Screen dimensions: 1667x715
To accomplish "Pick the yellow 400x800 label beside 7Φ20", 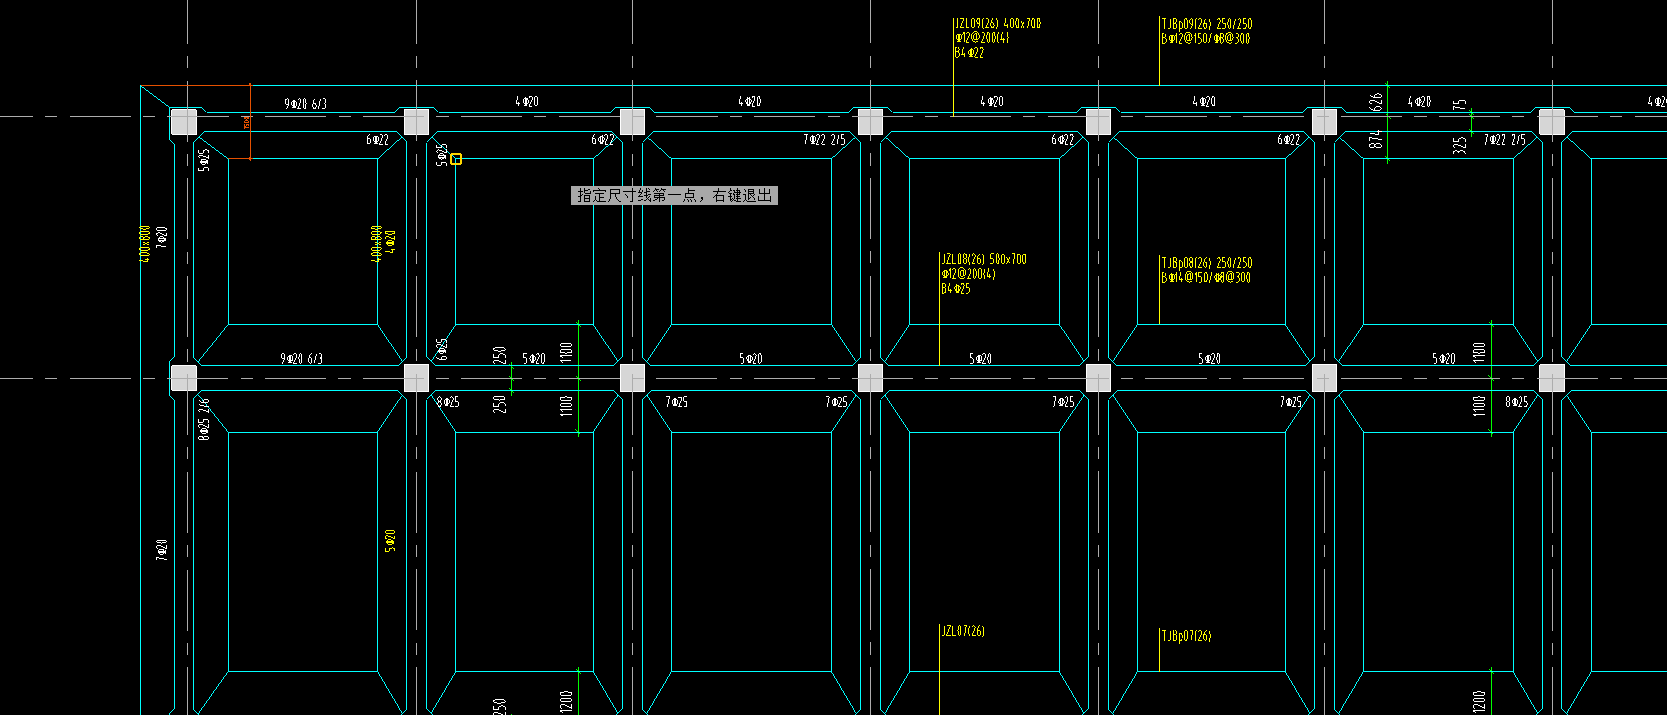I will (x=145, y=243).
